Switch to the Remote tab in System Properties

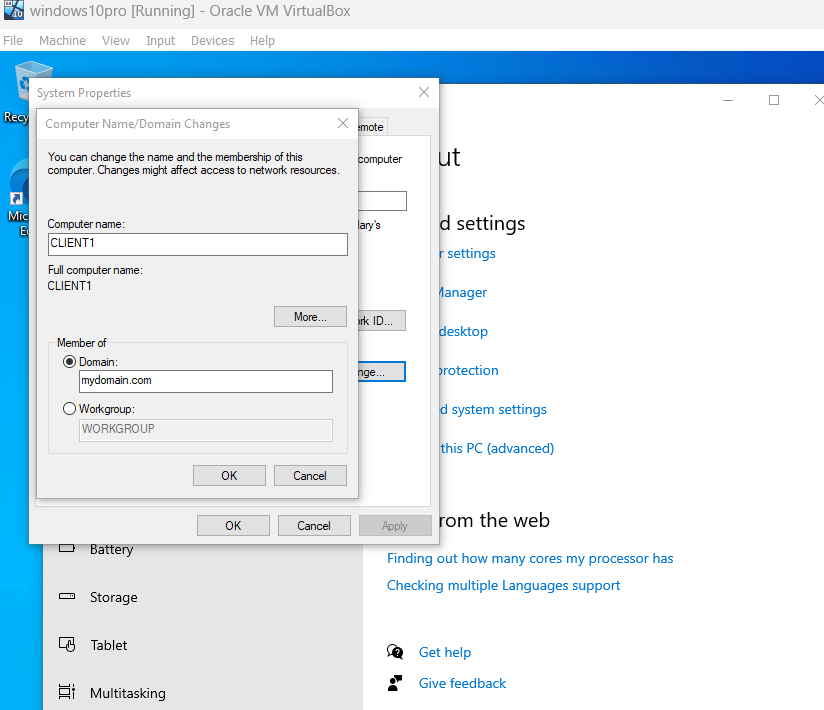pos(373,127)
